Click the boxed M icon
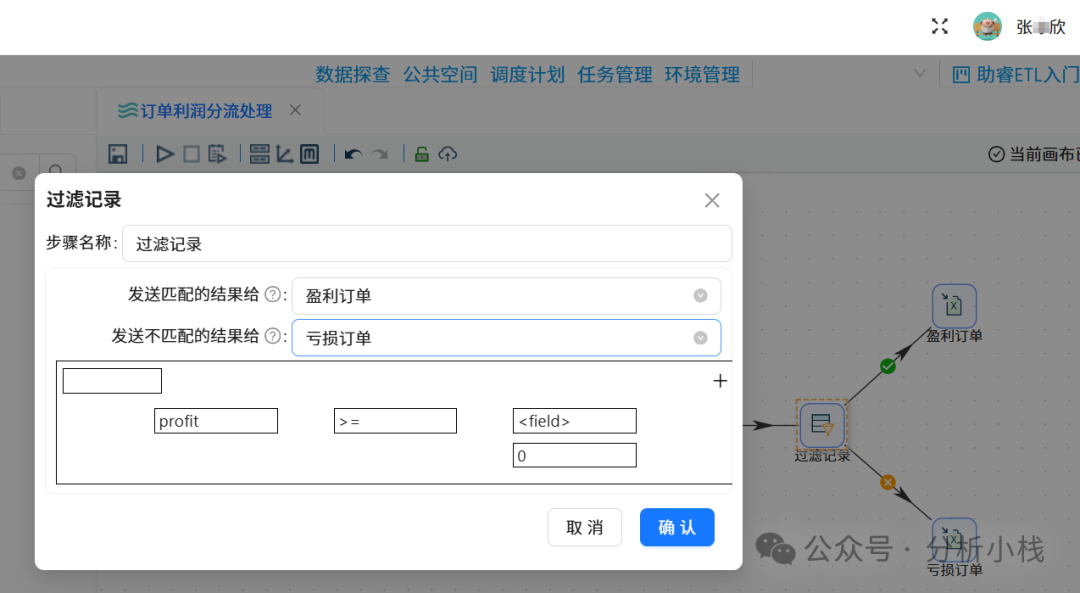 pos(309,154)
